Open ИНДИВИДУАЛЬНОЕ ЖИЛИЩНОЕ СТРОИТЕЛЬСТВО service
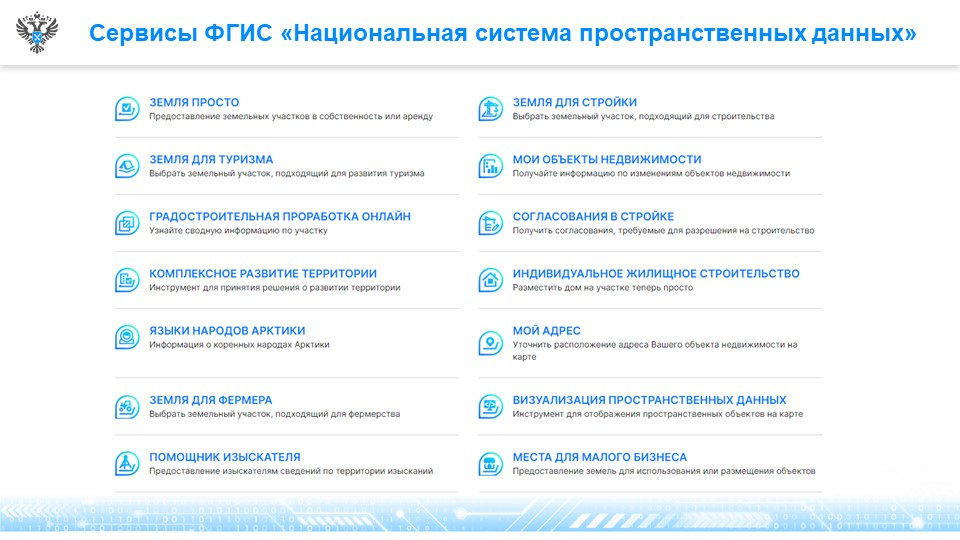960x540 pixels. coord(656,274)
